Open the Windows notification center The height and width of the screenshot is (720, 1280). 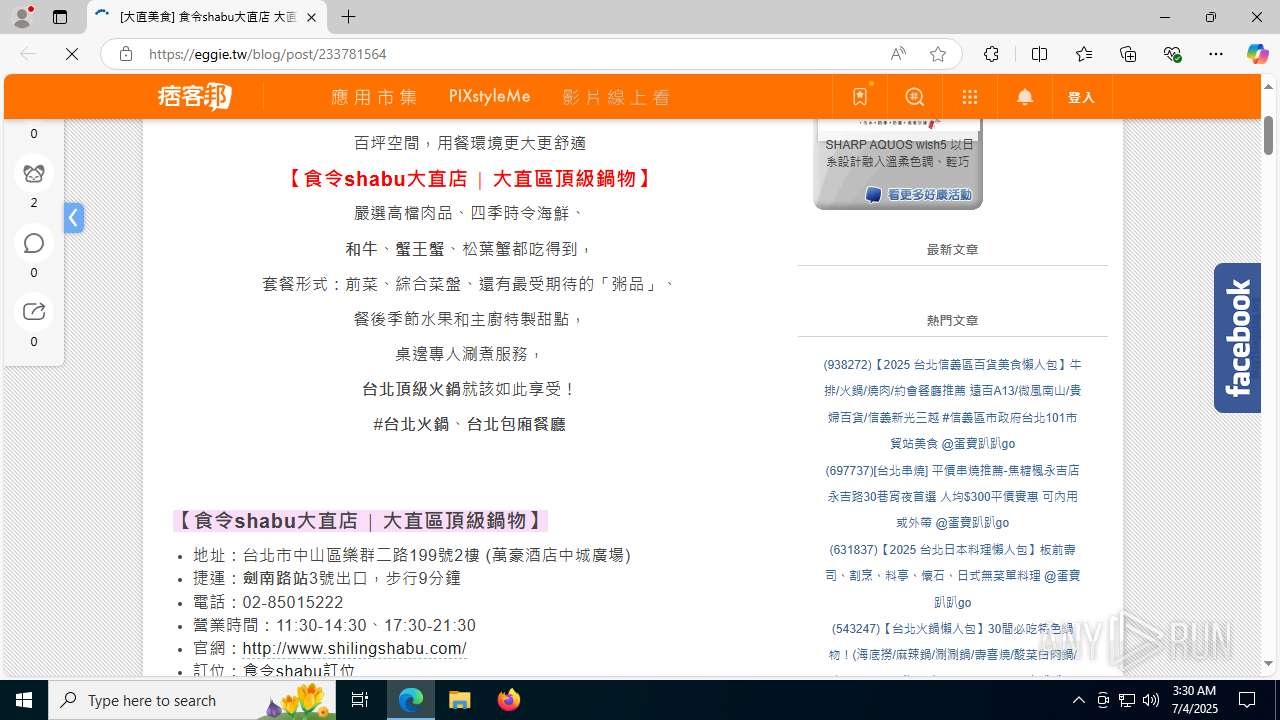tap(1247, 700)
